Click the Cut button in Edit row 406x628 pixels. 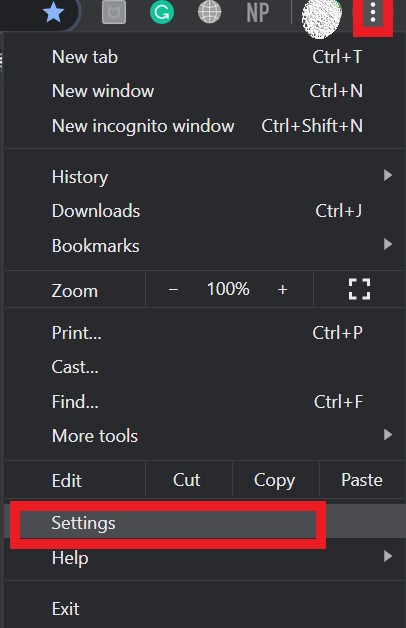coord(187,480)
